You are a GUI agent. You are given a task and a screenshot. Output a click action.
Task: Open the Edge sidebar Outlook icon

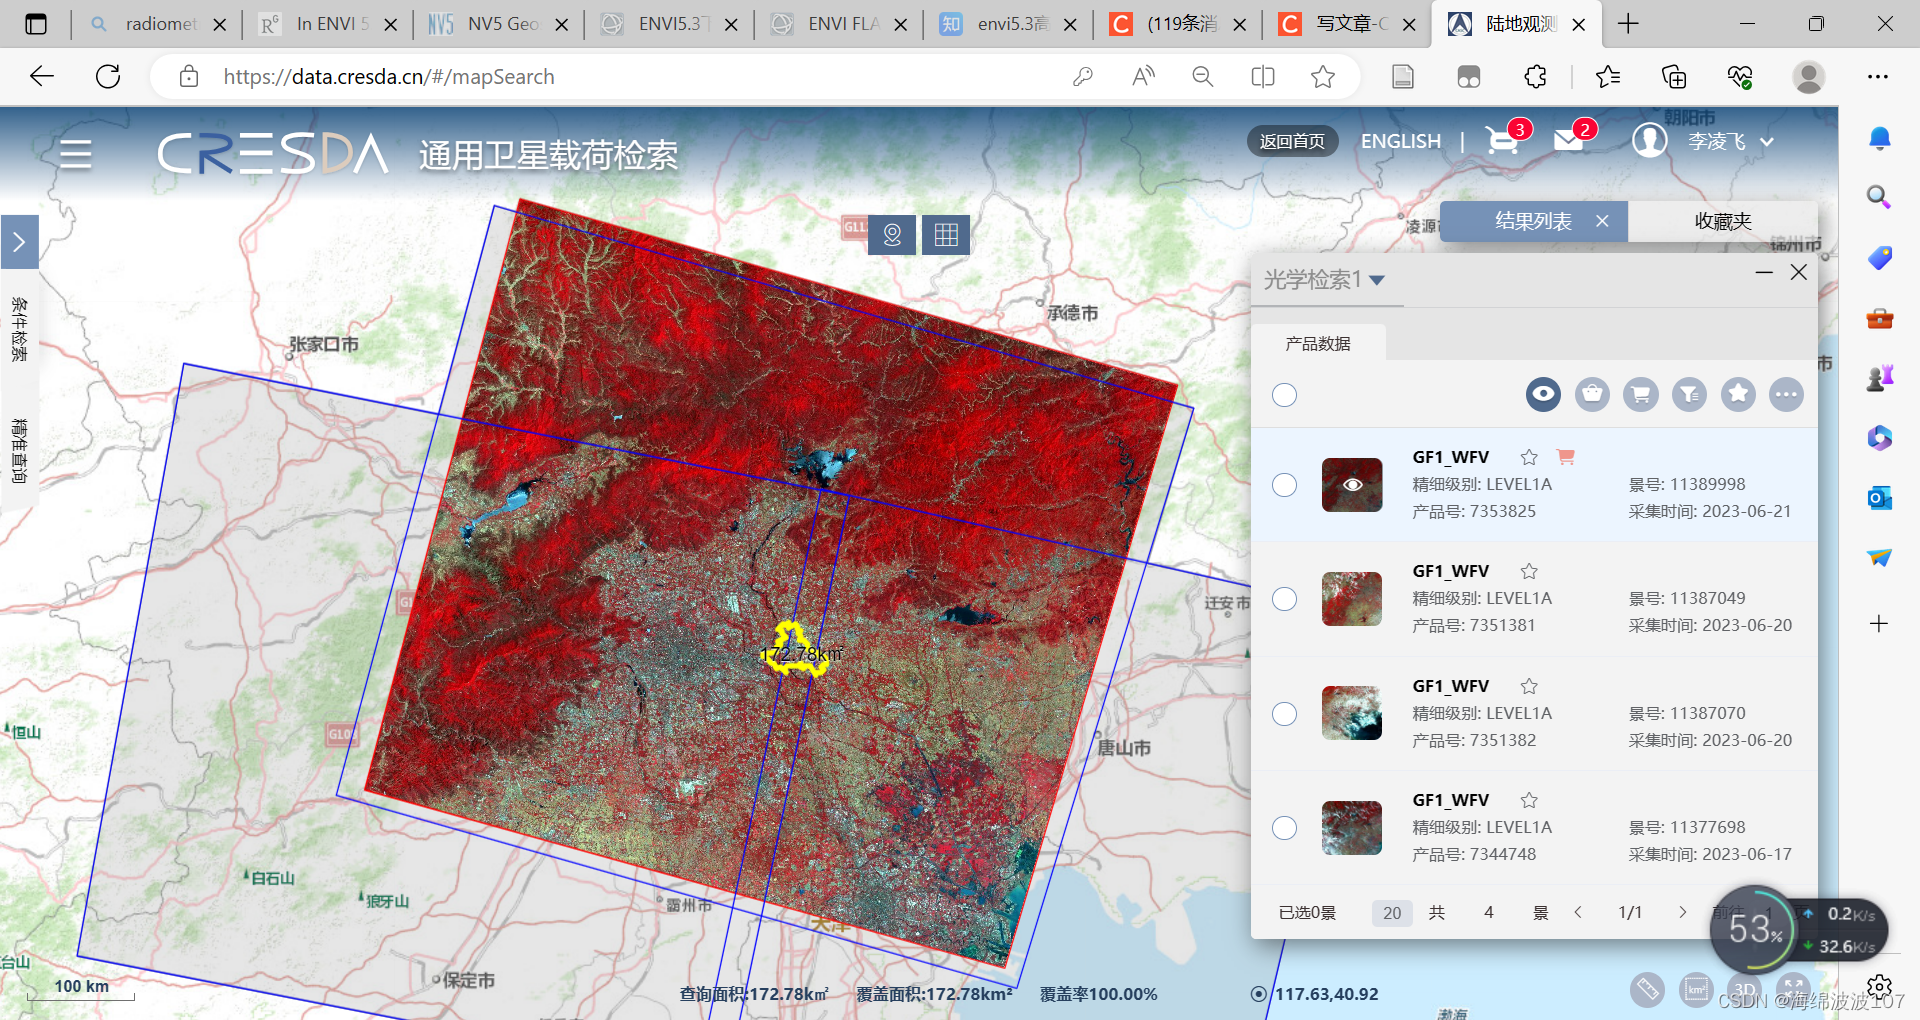click(x=1879, y=497)
